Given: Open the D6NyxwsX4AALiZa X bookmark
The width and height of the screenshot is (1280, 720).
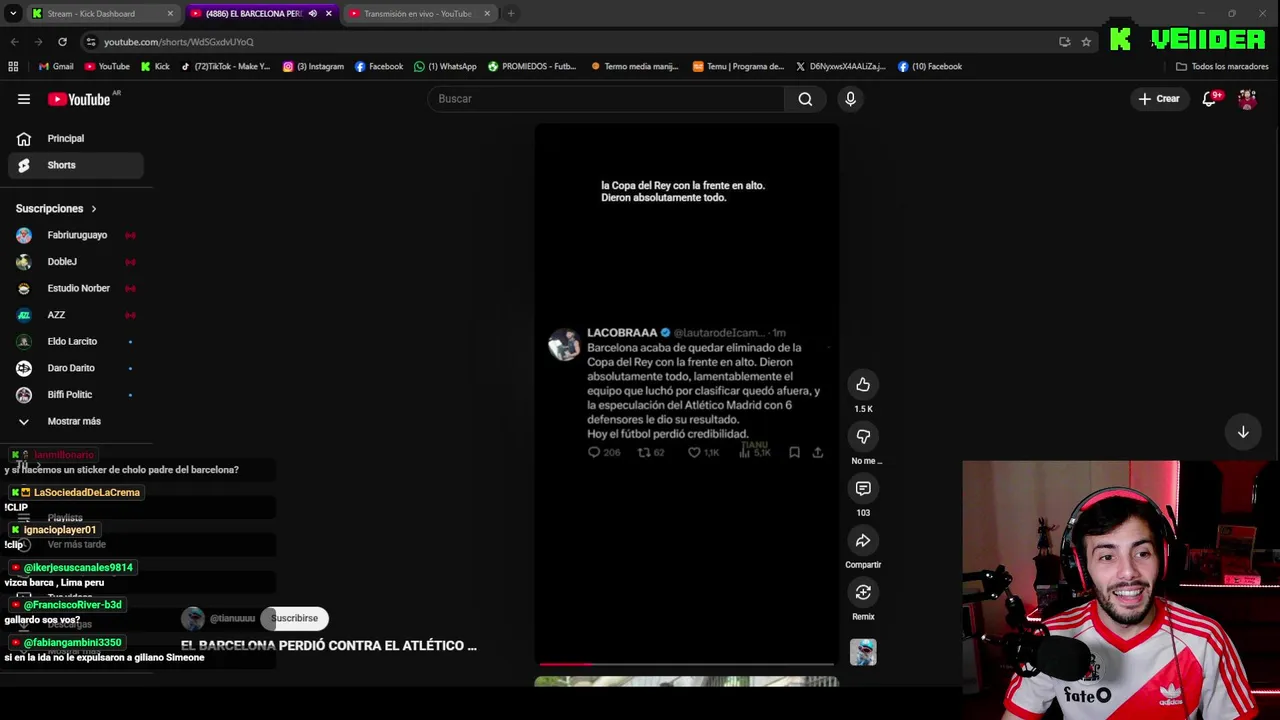Looking at the screenshot, I should pos(841,67).
